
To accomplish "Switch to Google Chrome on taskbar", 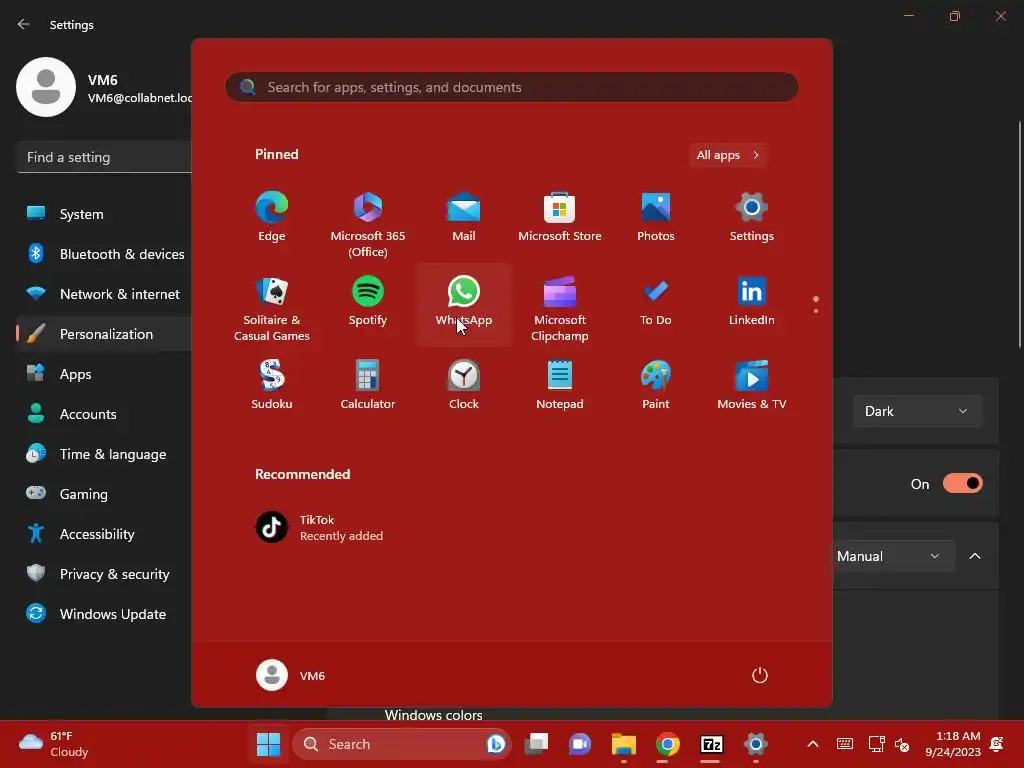I will [667, 744].
